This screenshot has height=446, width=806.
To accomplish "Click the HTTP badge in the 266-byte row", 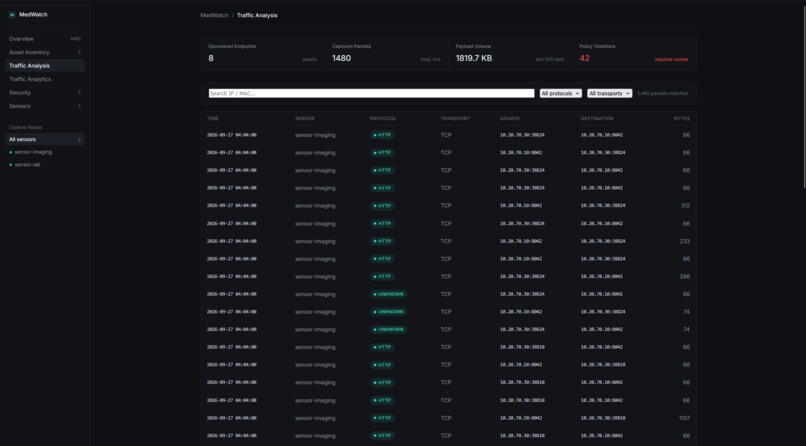I will pos(382,276).
